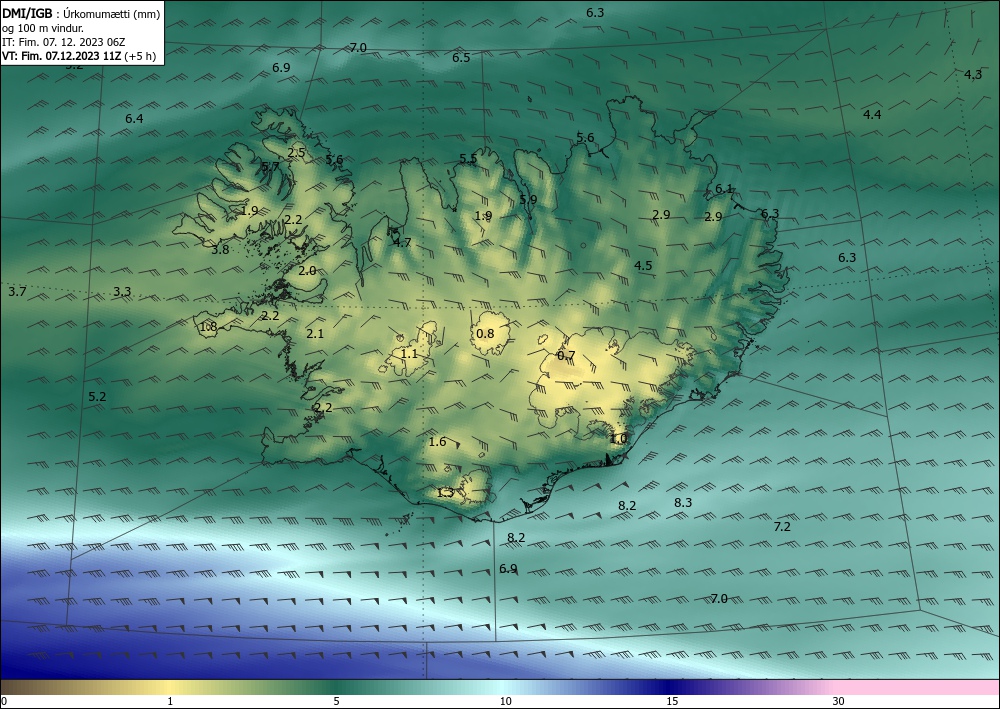Click the map value "8.3" south of Iceland
Image resolution: width=1000 pixels, height=709 pixels.
[683, 502]
